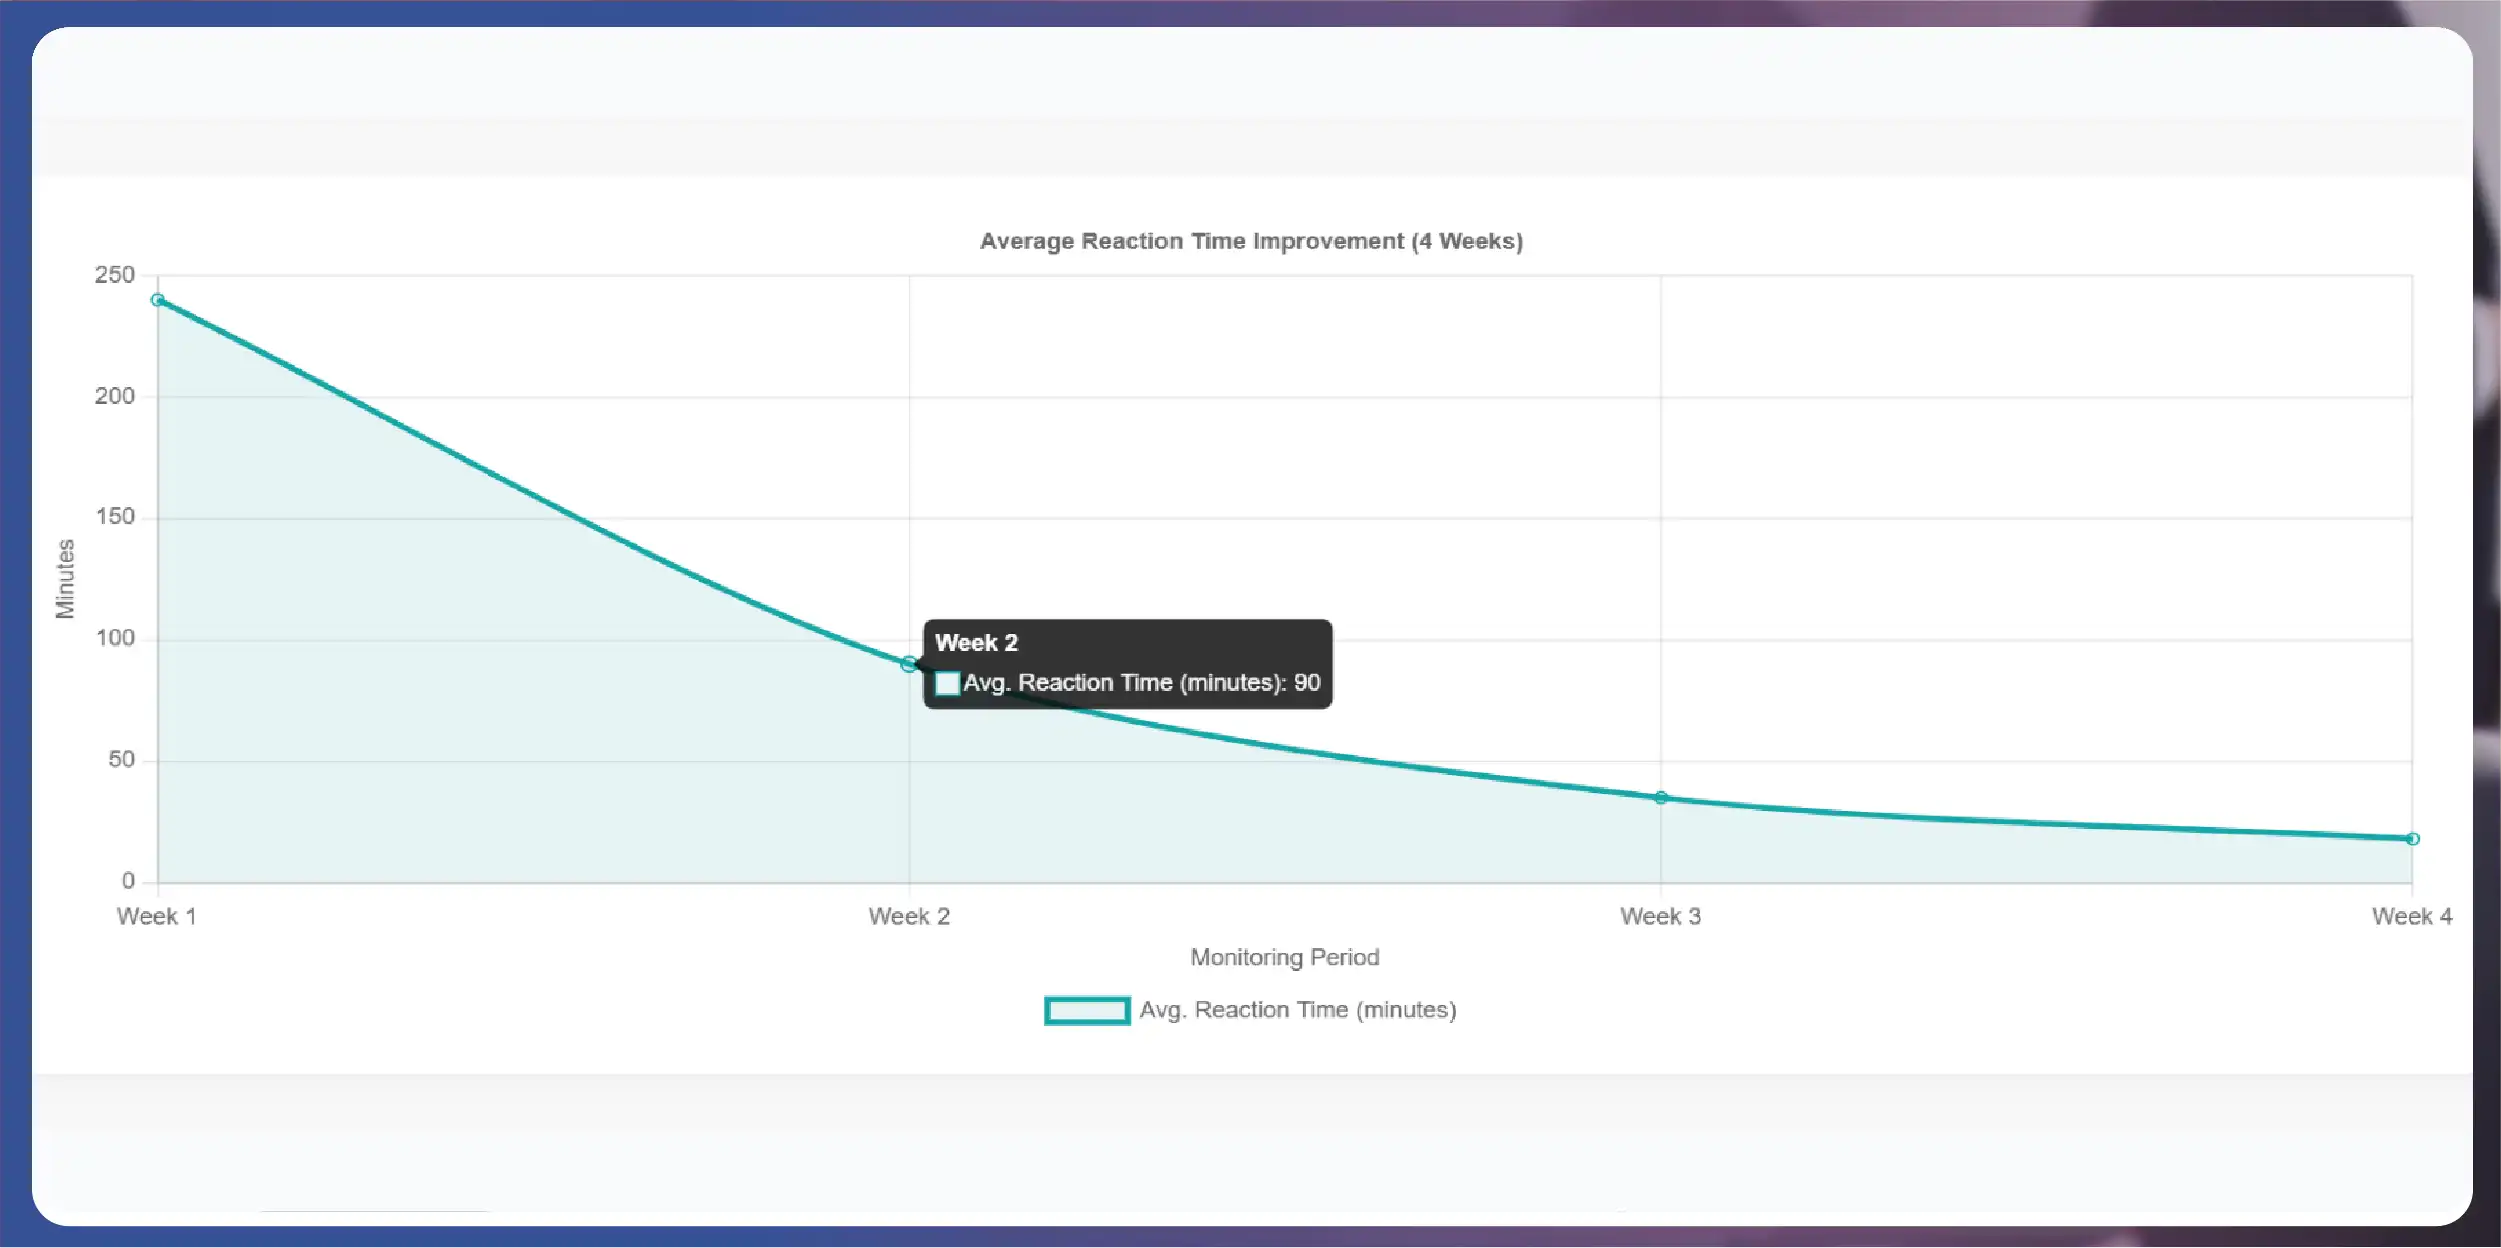Screen dimensions: 2501x1248
Task: Select the Week 2 x-axis label
Action: point(909,916)
